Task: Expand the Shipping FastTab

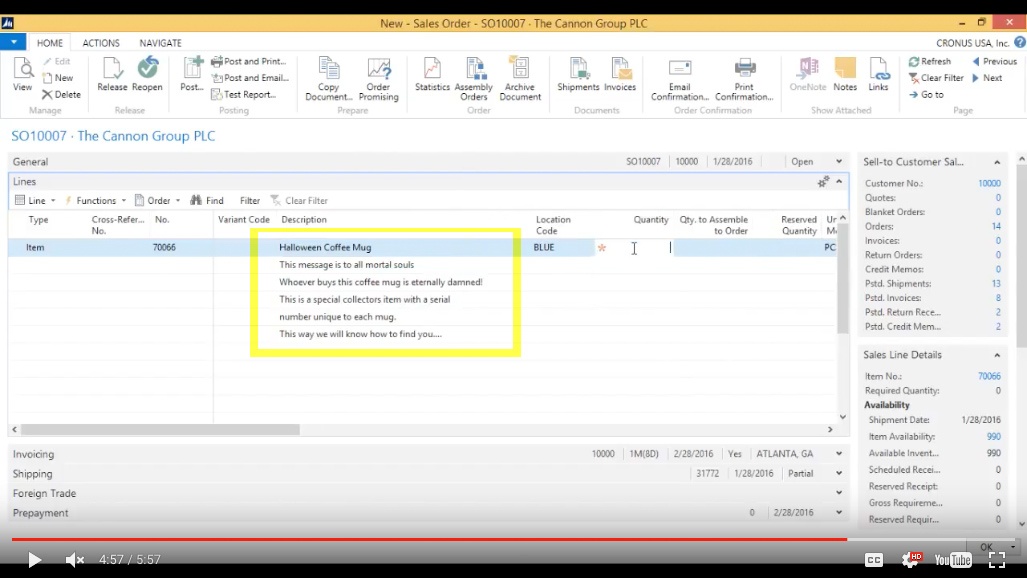Action: [x=839, y=473]
